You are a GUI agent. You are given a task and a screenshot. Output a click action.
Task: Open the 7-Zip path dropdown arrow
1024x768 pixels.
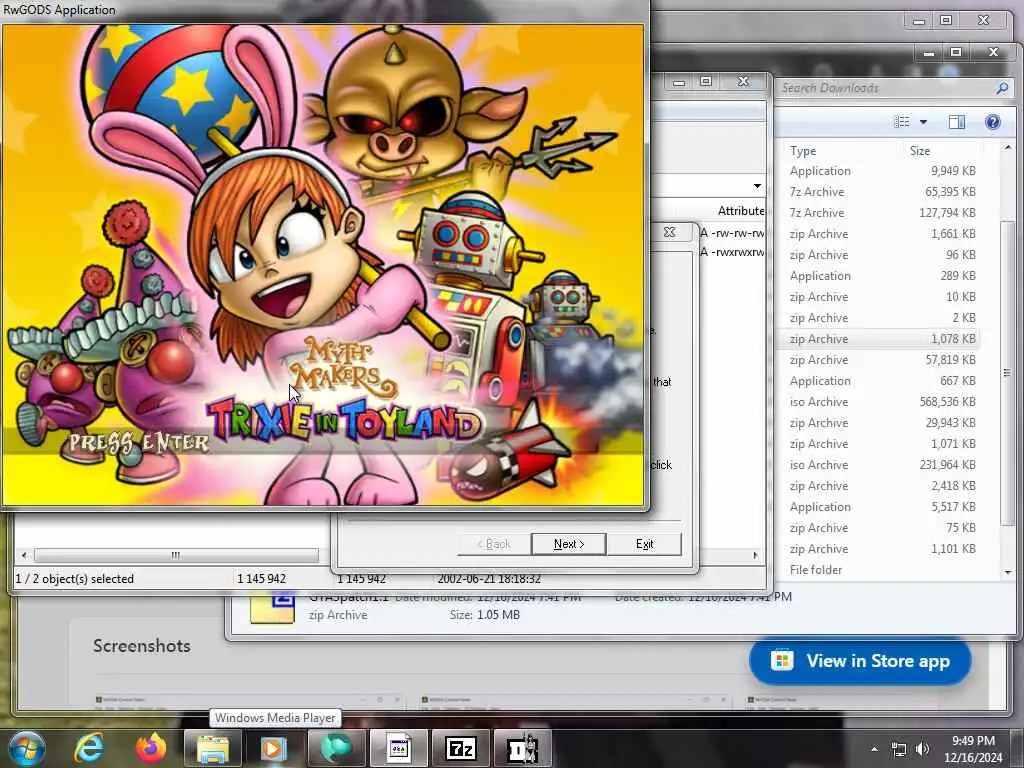757,186
